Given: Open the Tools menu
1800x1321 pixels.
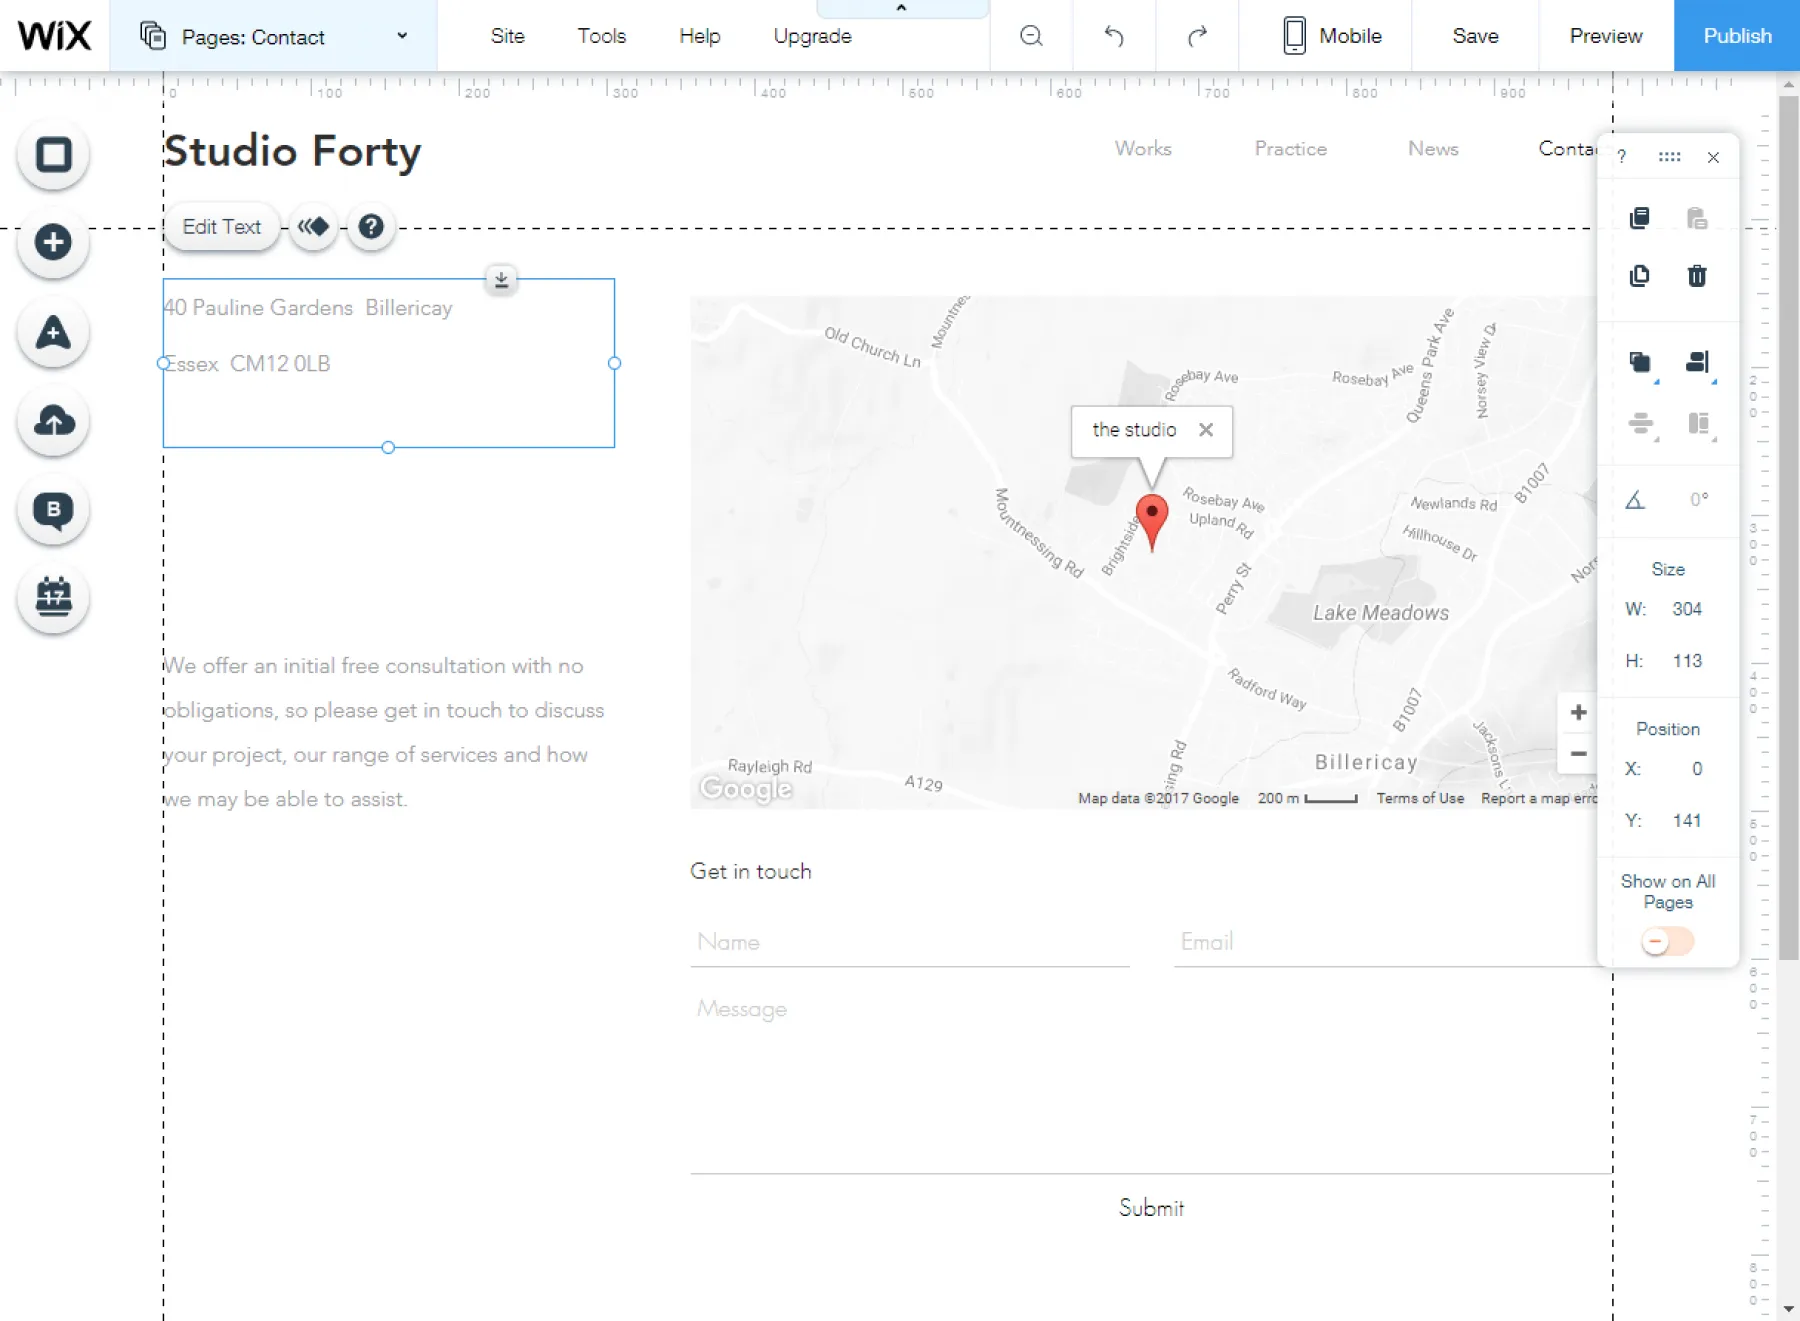Looking at the screenshot, I should pos(601,36).
